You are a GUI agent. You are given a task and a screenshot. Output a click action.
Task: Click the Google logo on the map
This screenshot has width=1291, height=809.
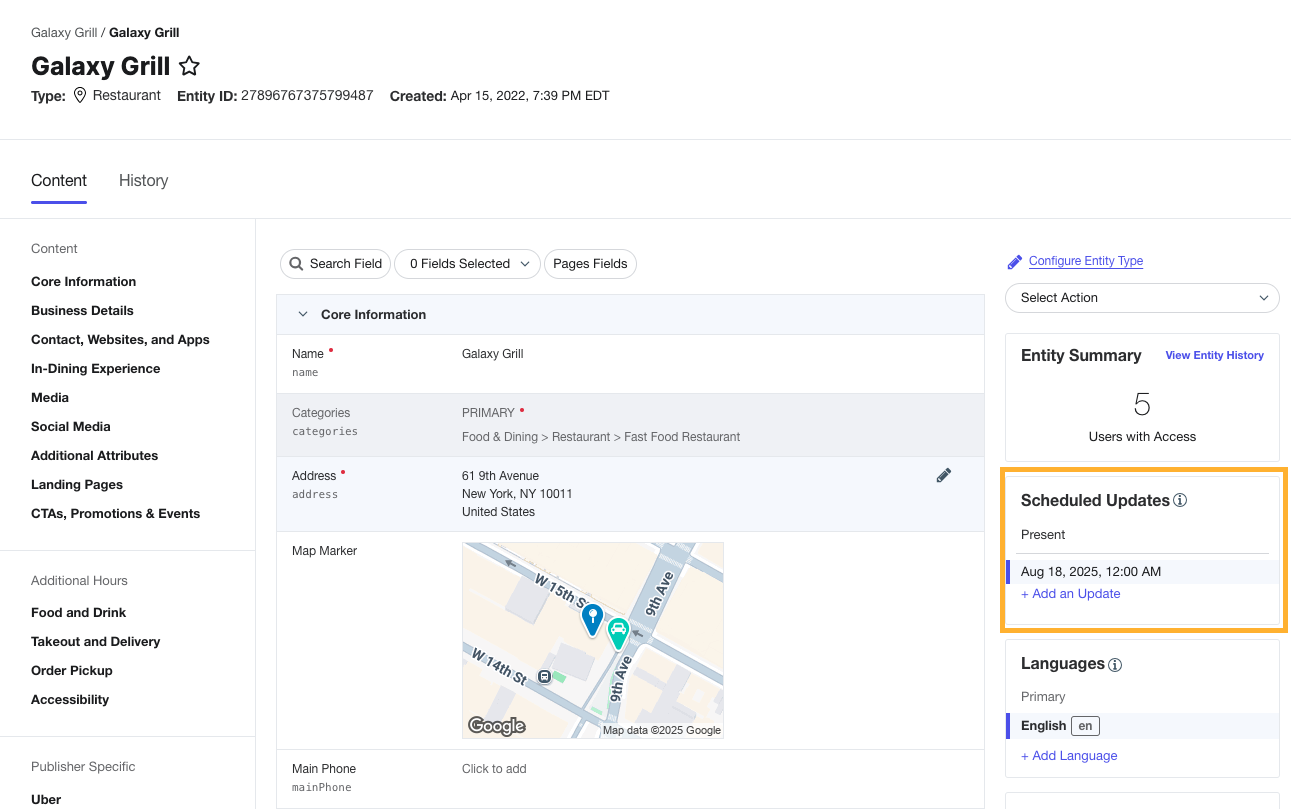[x=497, y=725]
